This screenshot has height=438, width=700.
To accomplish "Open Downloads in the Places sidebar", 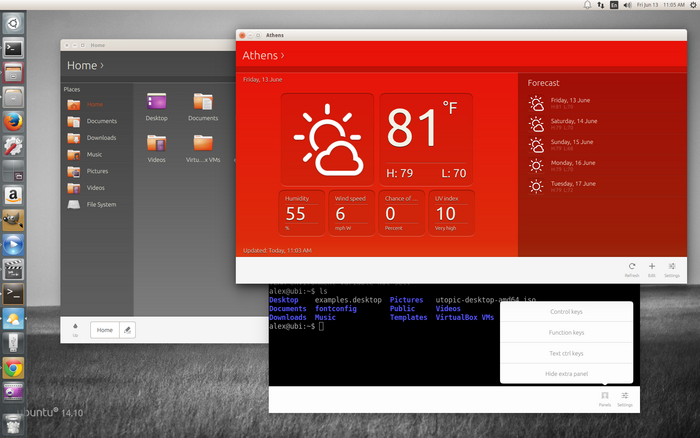I will click(x=101, y=138).
